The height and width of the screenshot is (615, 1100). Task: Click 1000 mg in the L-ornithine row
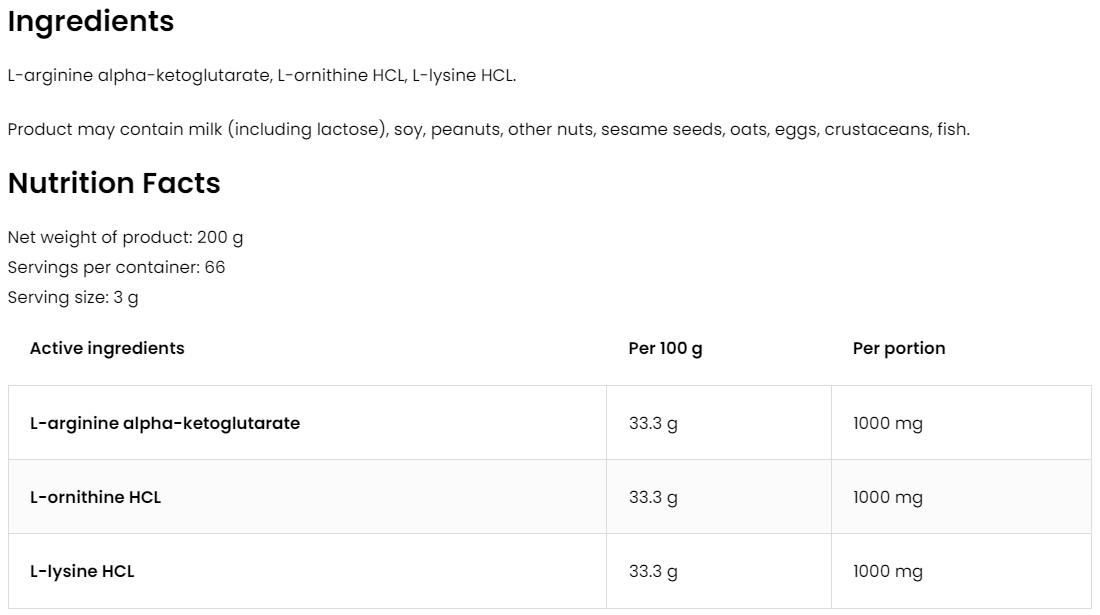(x=887, y=497)
